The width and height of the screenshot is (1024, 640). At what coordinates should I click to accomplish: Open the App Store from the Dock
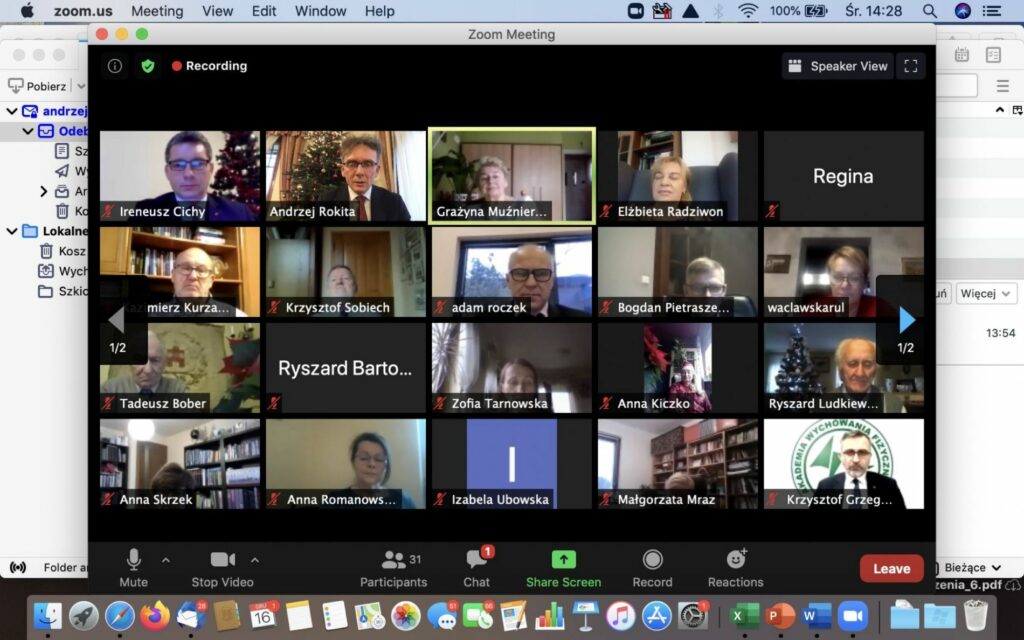click(x=656, y=616)
